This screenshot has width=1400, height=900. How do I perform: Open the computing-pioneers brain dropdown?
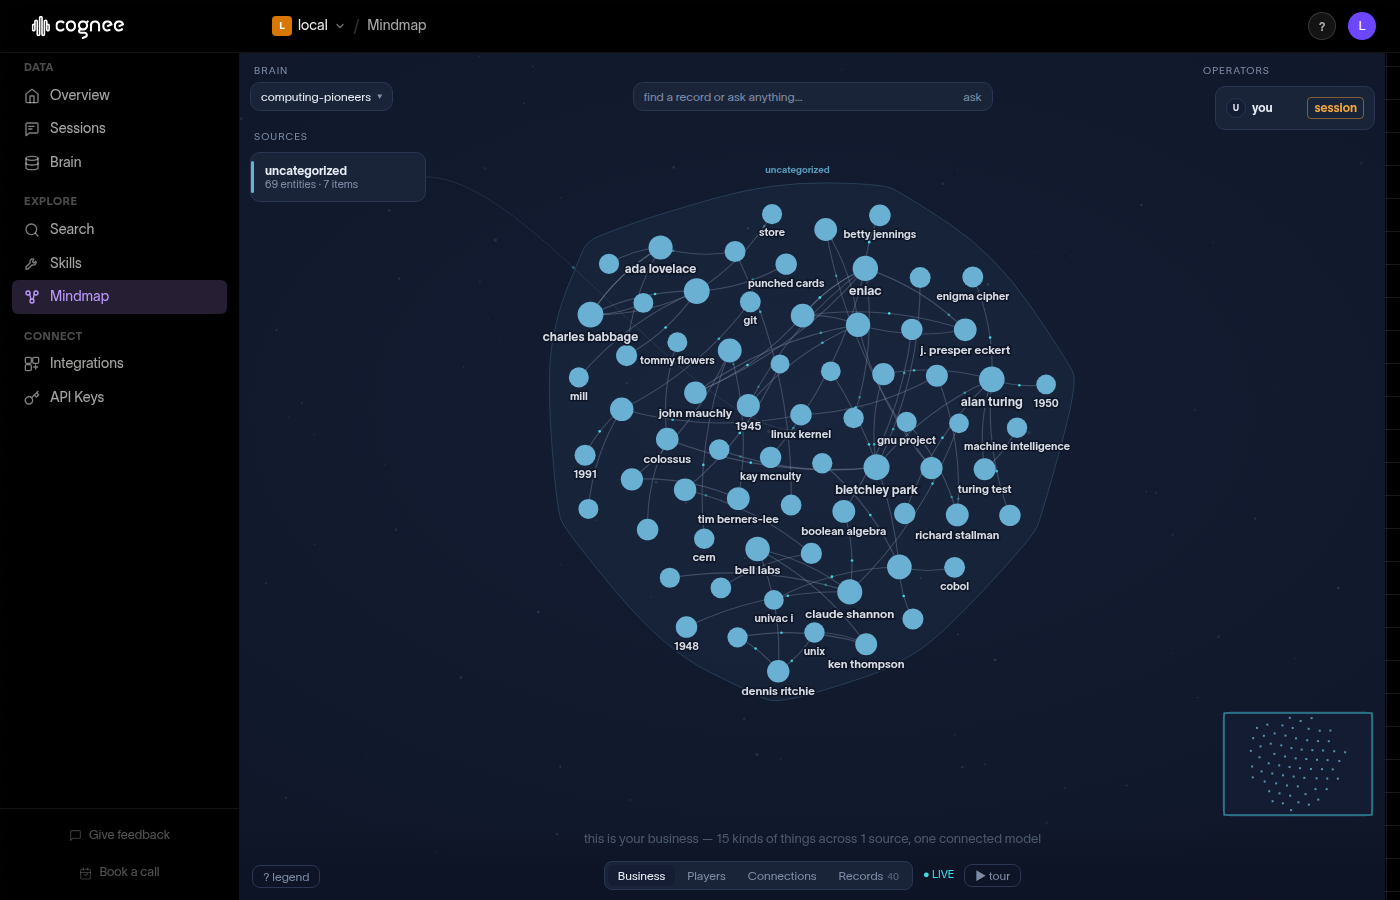321,97
